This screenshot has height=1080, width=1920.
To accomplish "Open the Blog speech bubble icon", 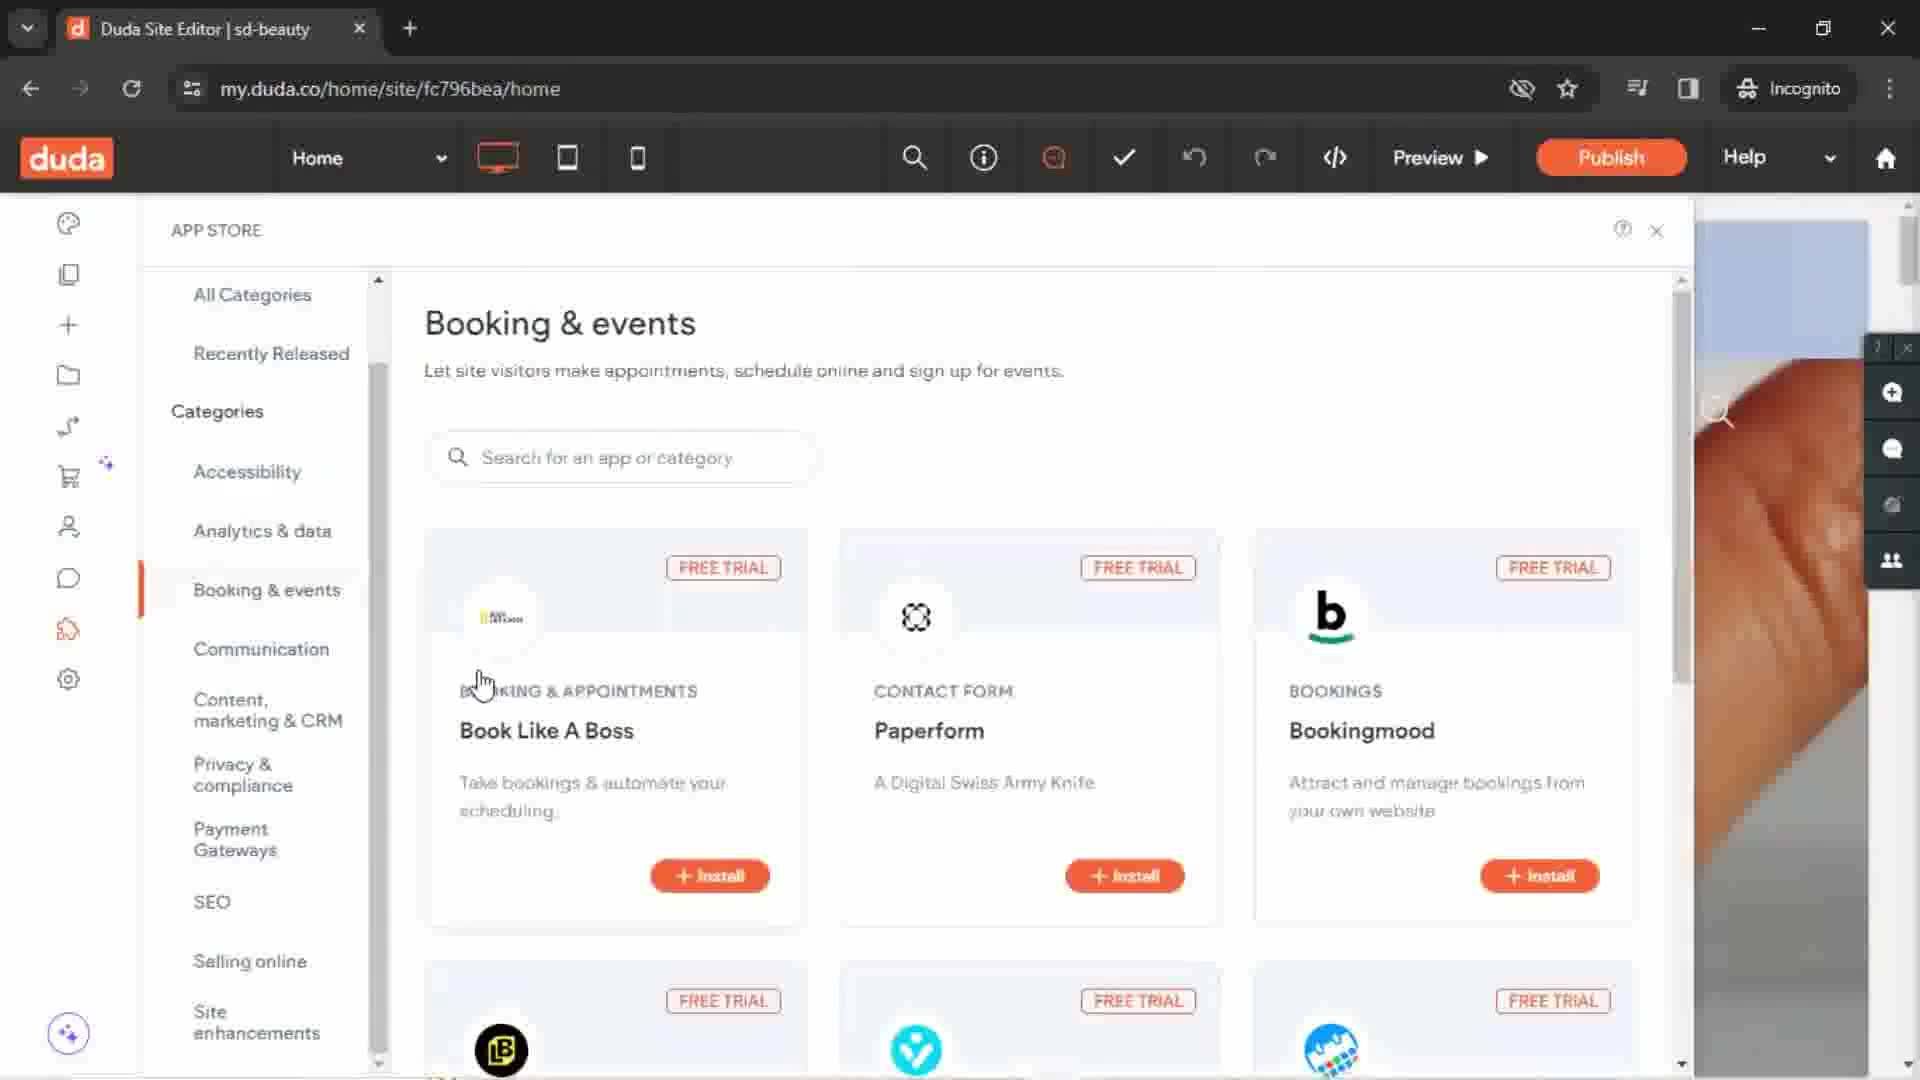I will pos(68,578).
